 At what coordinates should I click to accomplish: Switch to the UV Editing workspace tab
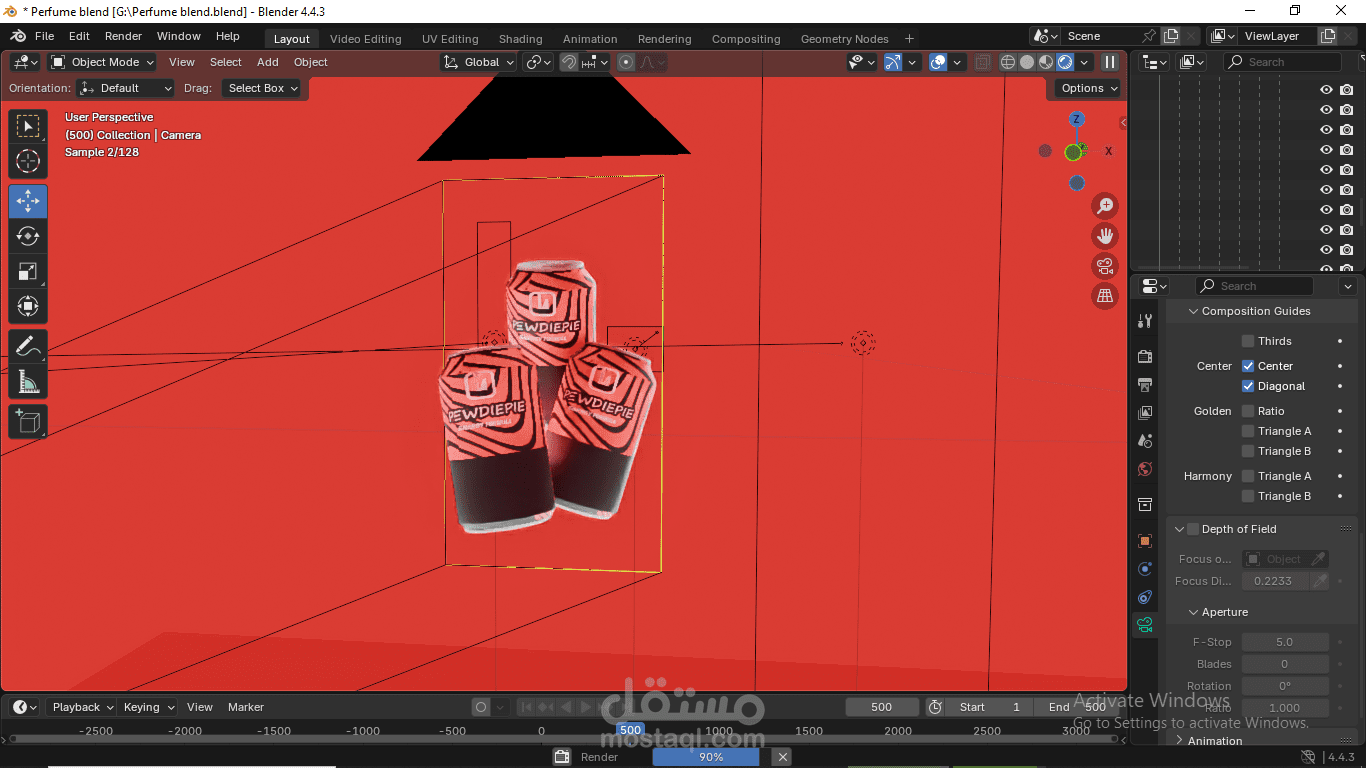point(450,39)
